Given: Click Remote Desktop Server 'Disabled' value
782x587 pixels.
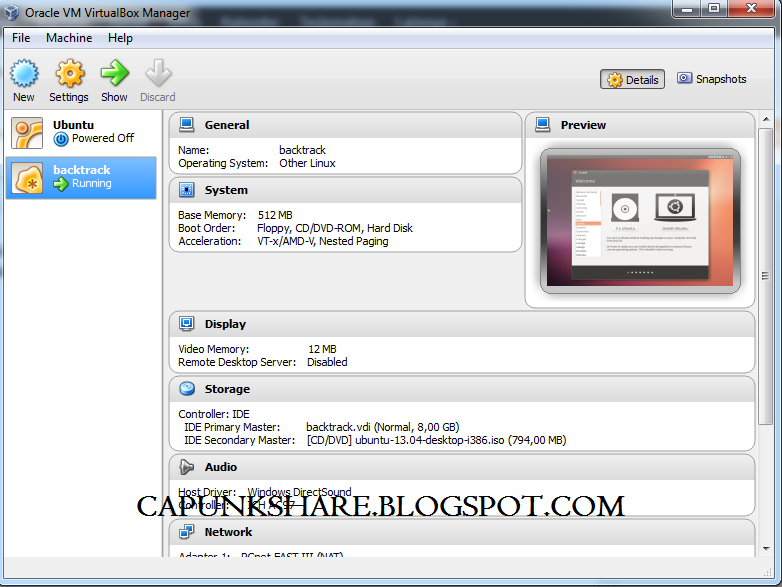Looking at the screenshot, I should [327, 362].
